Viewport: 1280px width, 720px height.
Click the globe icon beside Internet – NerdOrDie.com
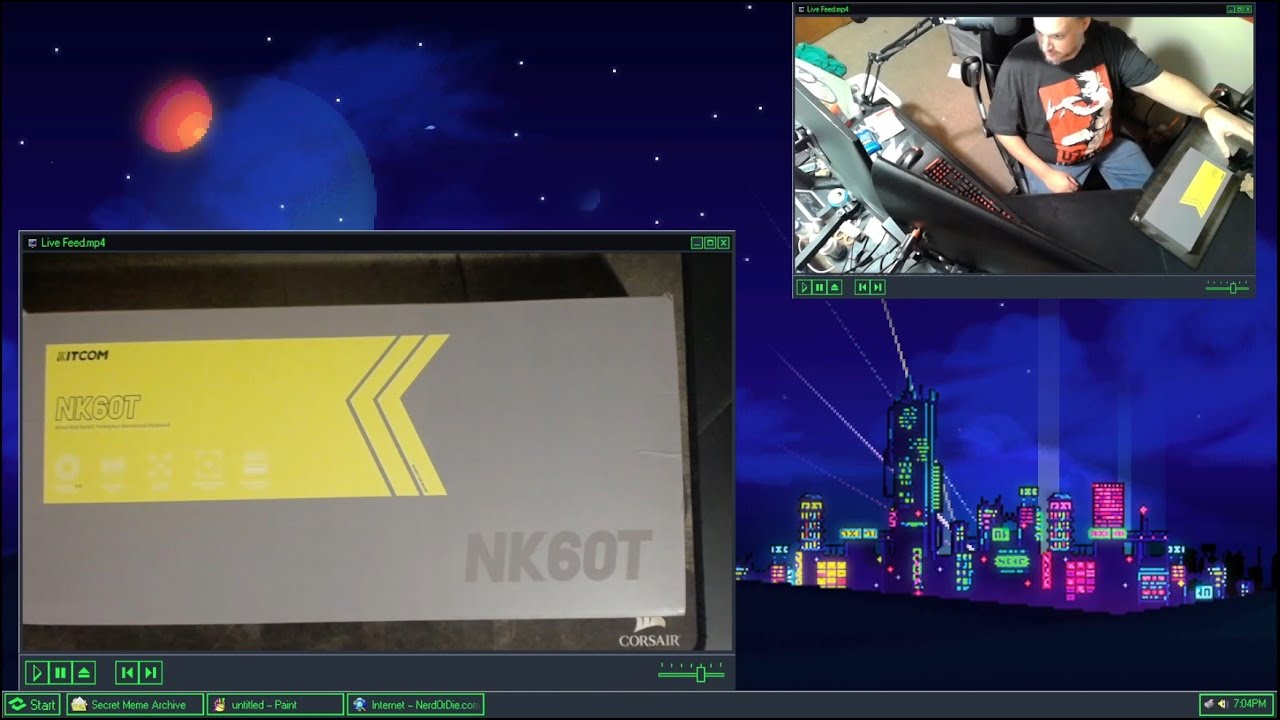click(360, 705)
